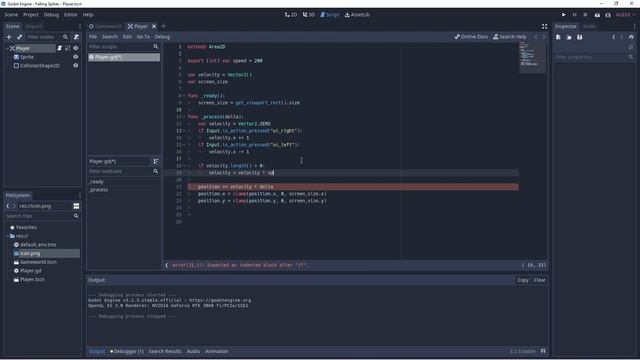
Task: Open script editor Search menu
Action: point(110,37)
